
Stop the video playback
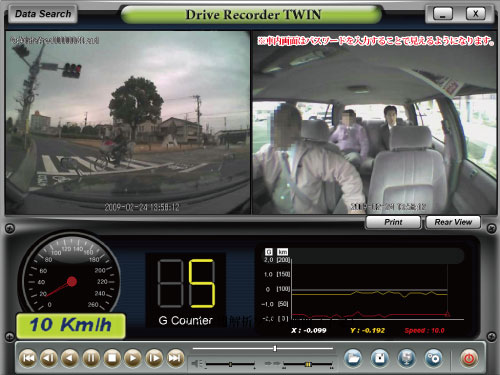[x=112, y=358]
